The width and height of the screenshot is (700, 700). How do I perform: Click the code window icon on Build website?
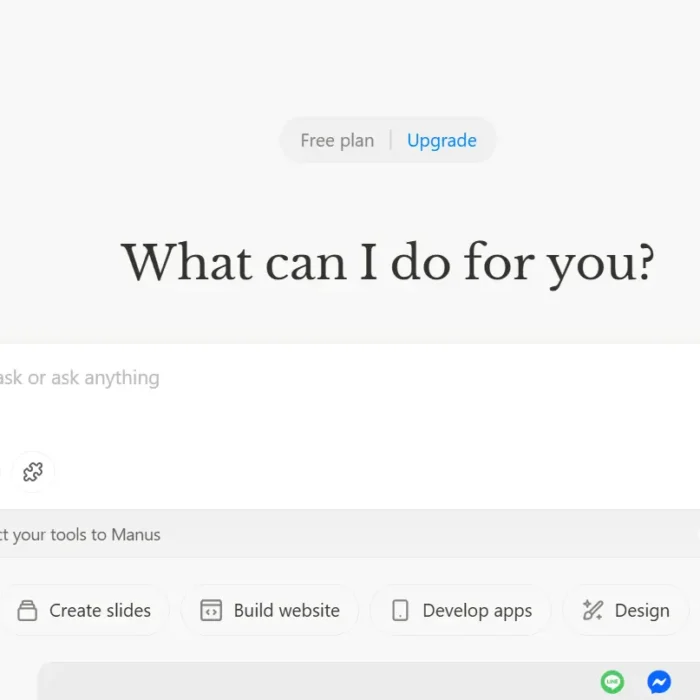point(211,610)
